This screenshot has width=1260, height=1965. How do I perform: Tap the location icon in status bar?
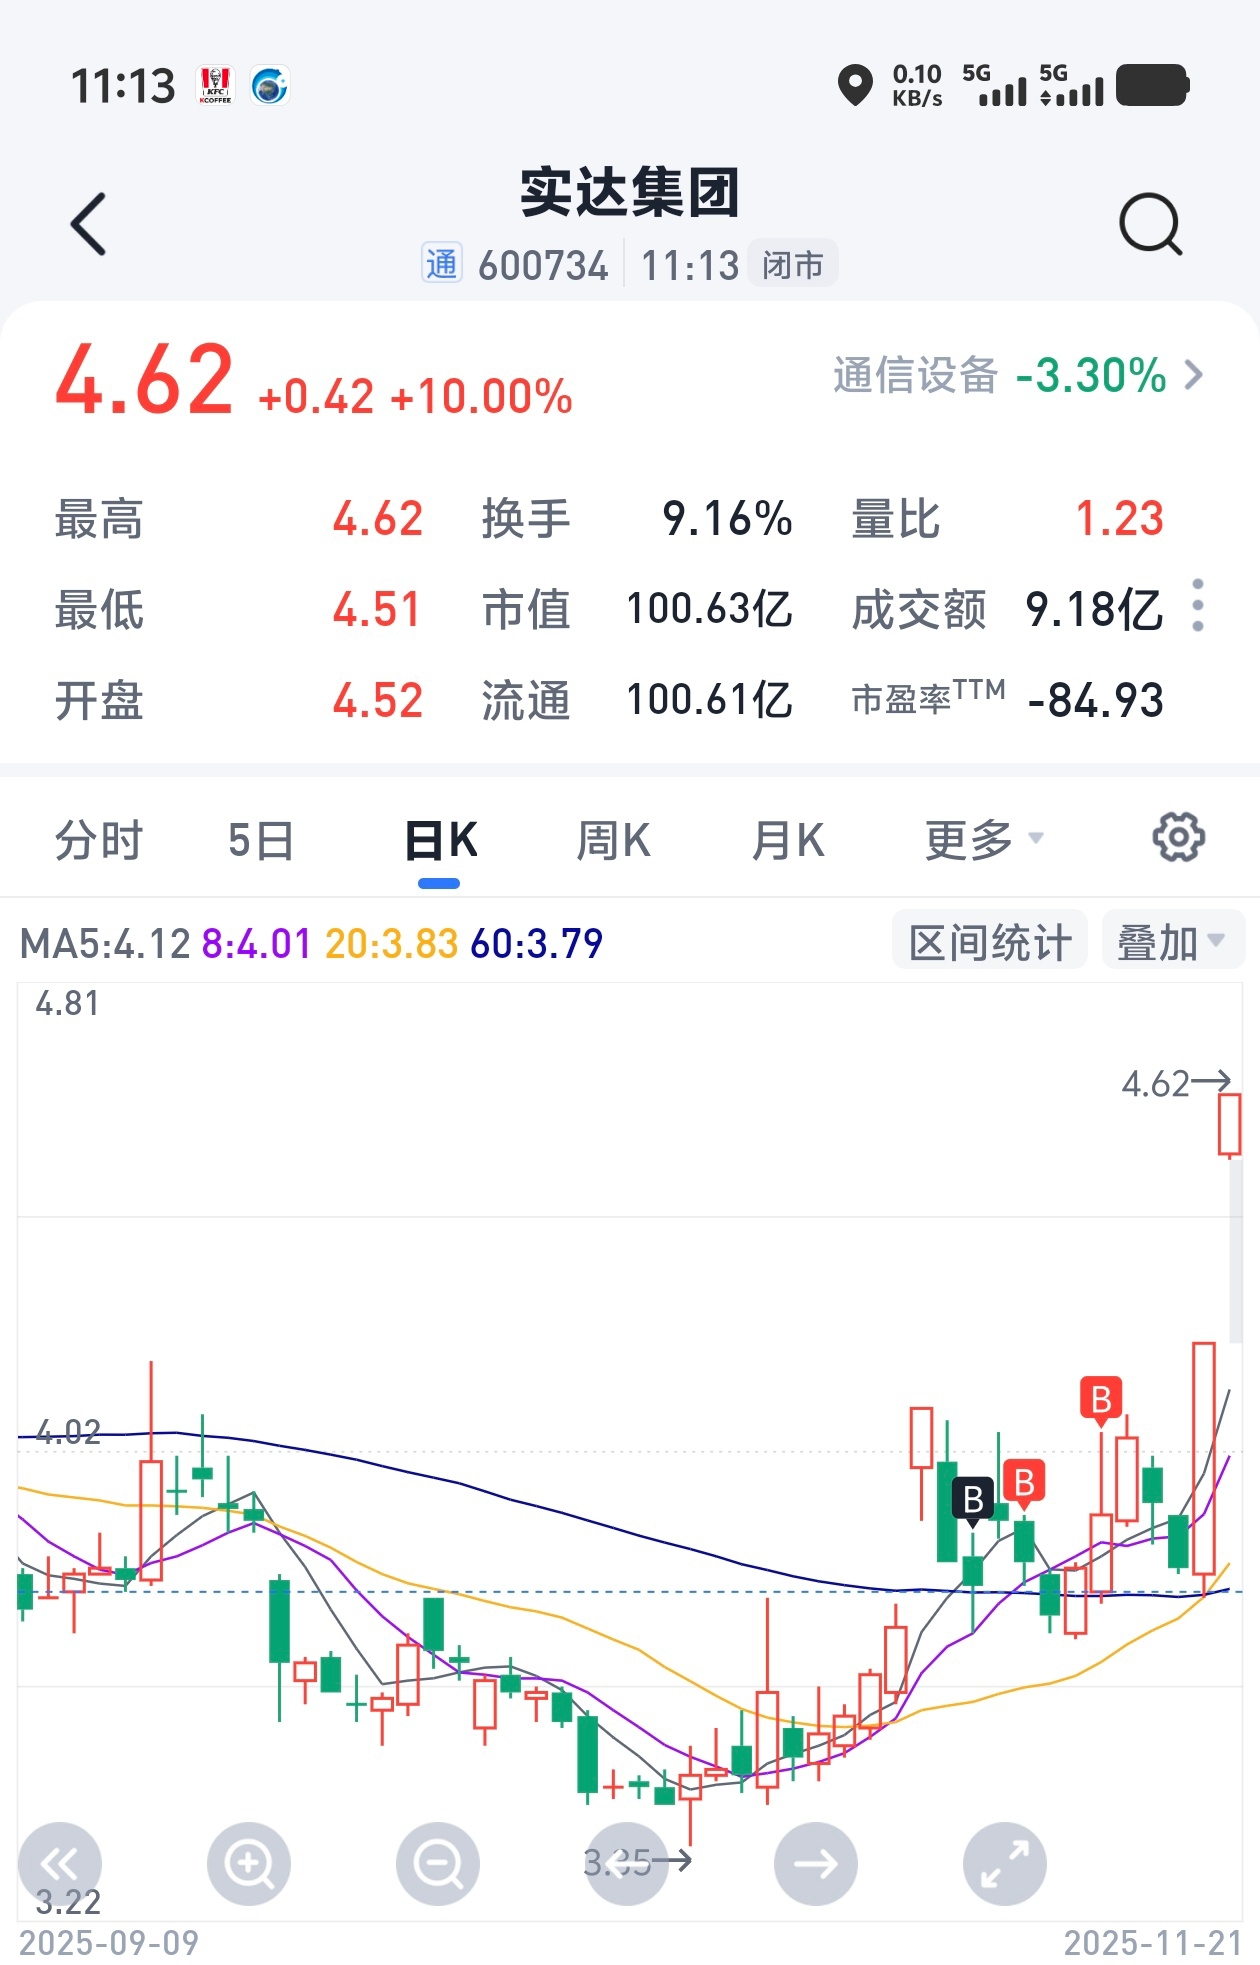(855, 85)
